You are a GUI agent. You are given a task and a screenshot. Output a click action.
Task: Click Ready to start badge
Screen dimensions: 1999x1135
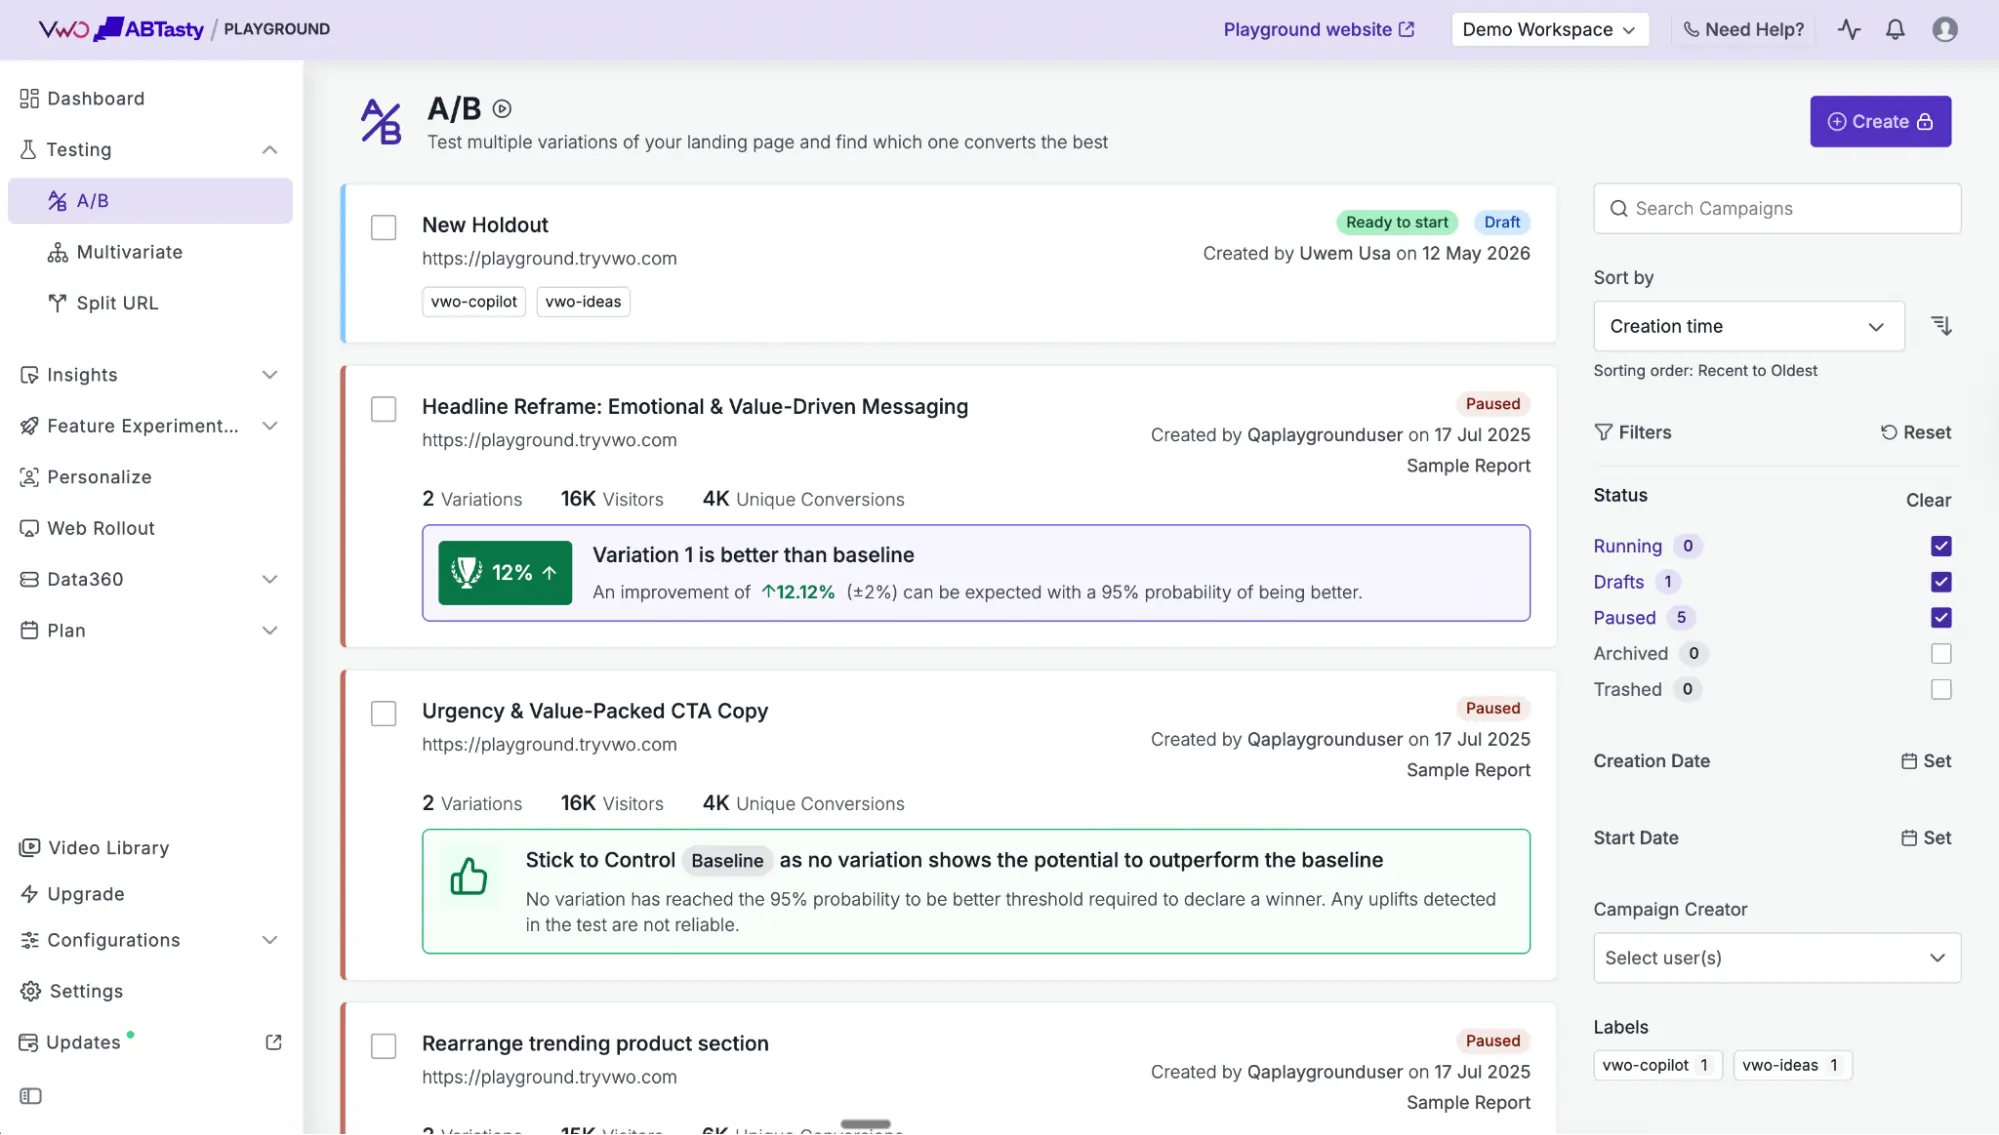1396,222
